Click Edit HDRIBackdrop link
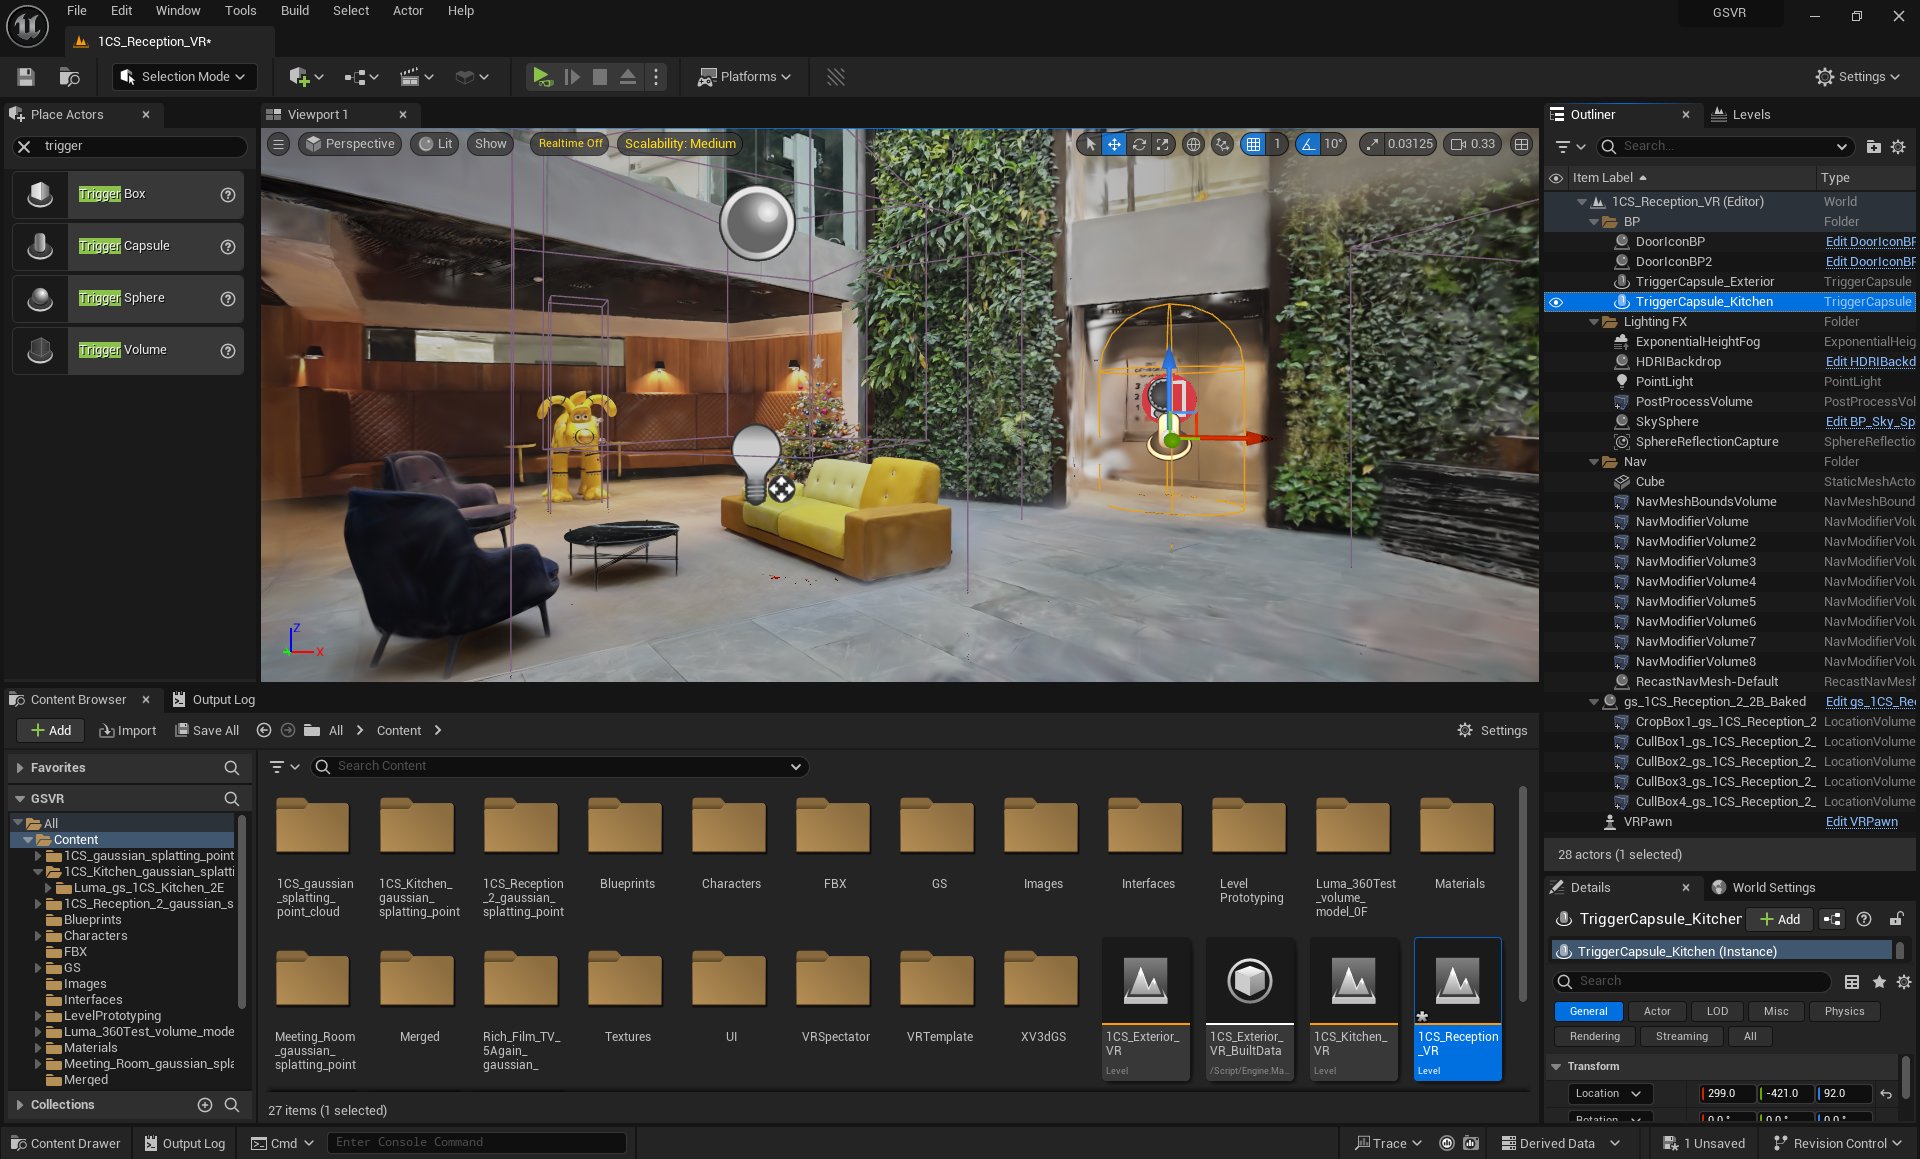 [1870, 362]
